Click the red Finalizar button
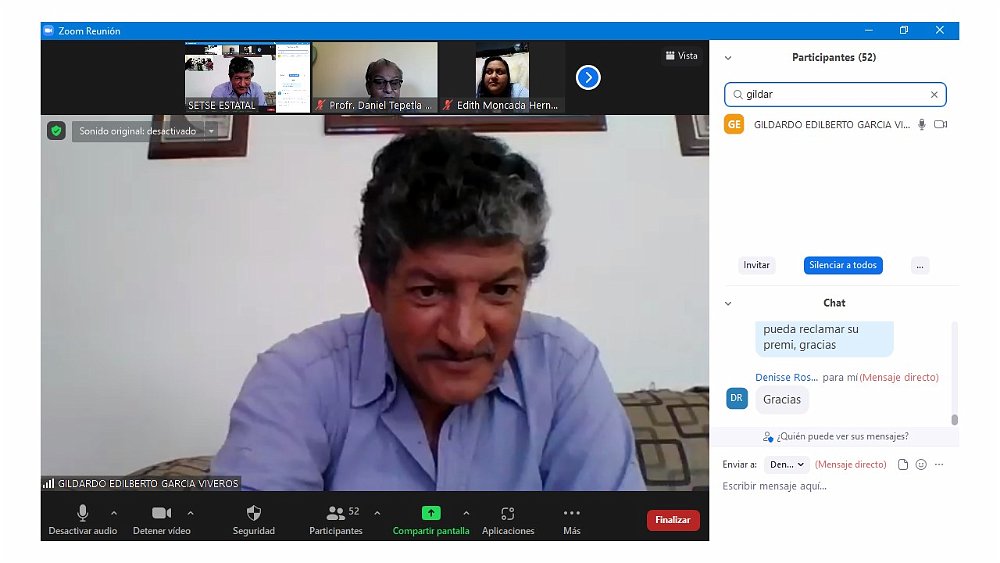The width and height of the screenshot is (1000, 563). pos(673,520)
